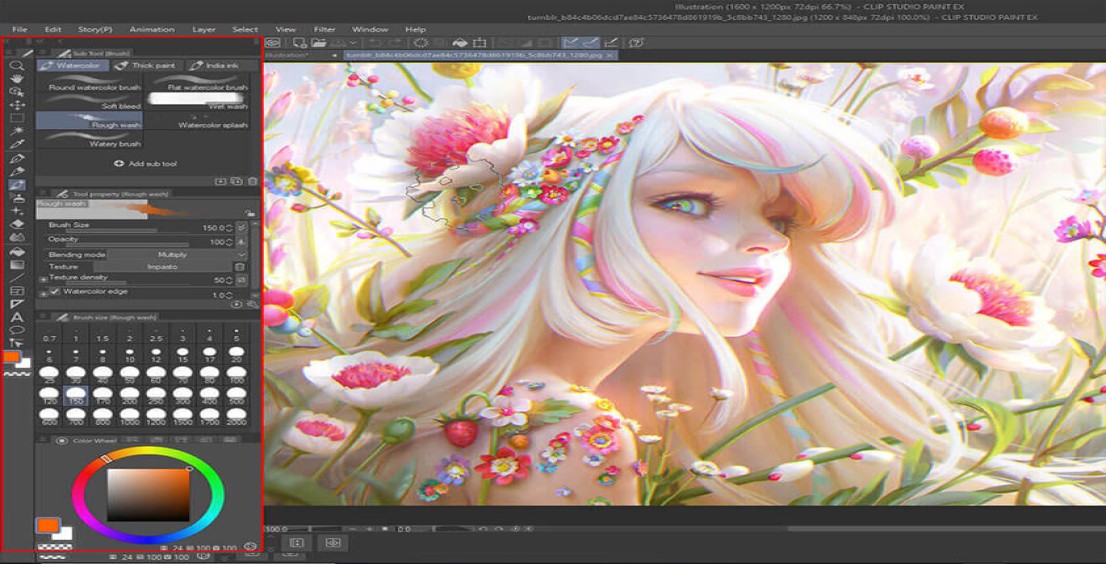The image size is (1106, 564).
Task: Click the Texture density value stepper
Action: click(229, 280)
